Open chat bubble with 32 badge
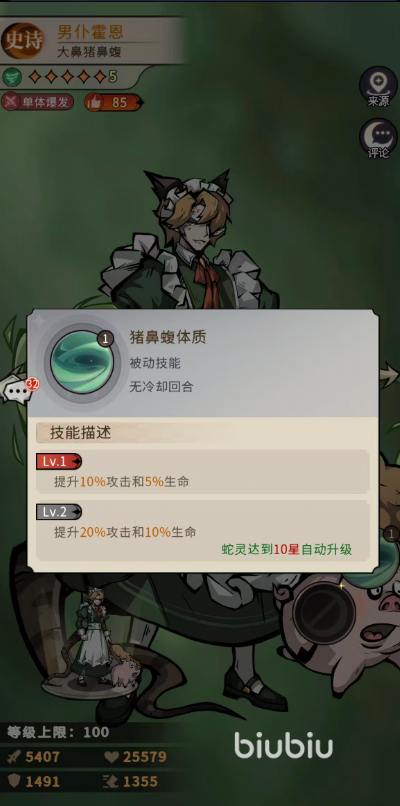400x806 pixels. click(x=20, y=391)
